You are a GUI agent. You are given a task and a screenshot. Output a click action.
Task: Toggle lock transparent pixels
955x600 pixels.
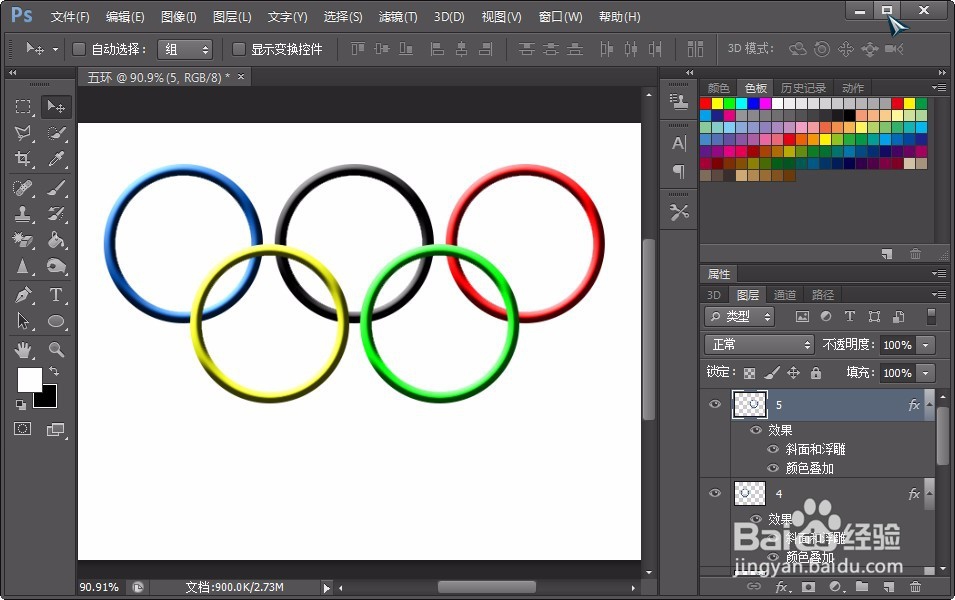pos(750,373)
